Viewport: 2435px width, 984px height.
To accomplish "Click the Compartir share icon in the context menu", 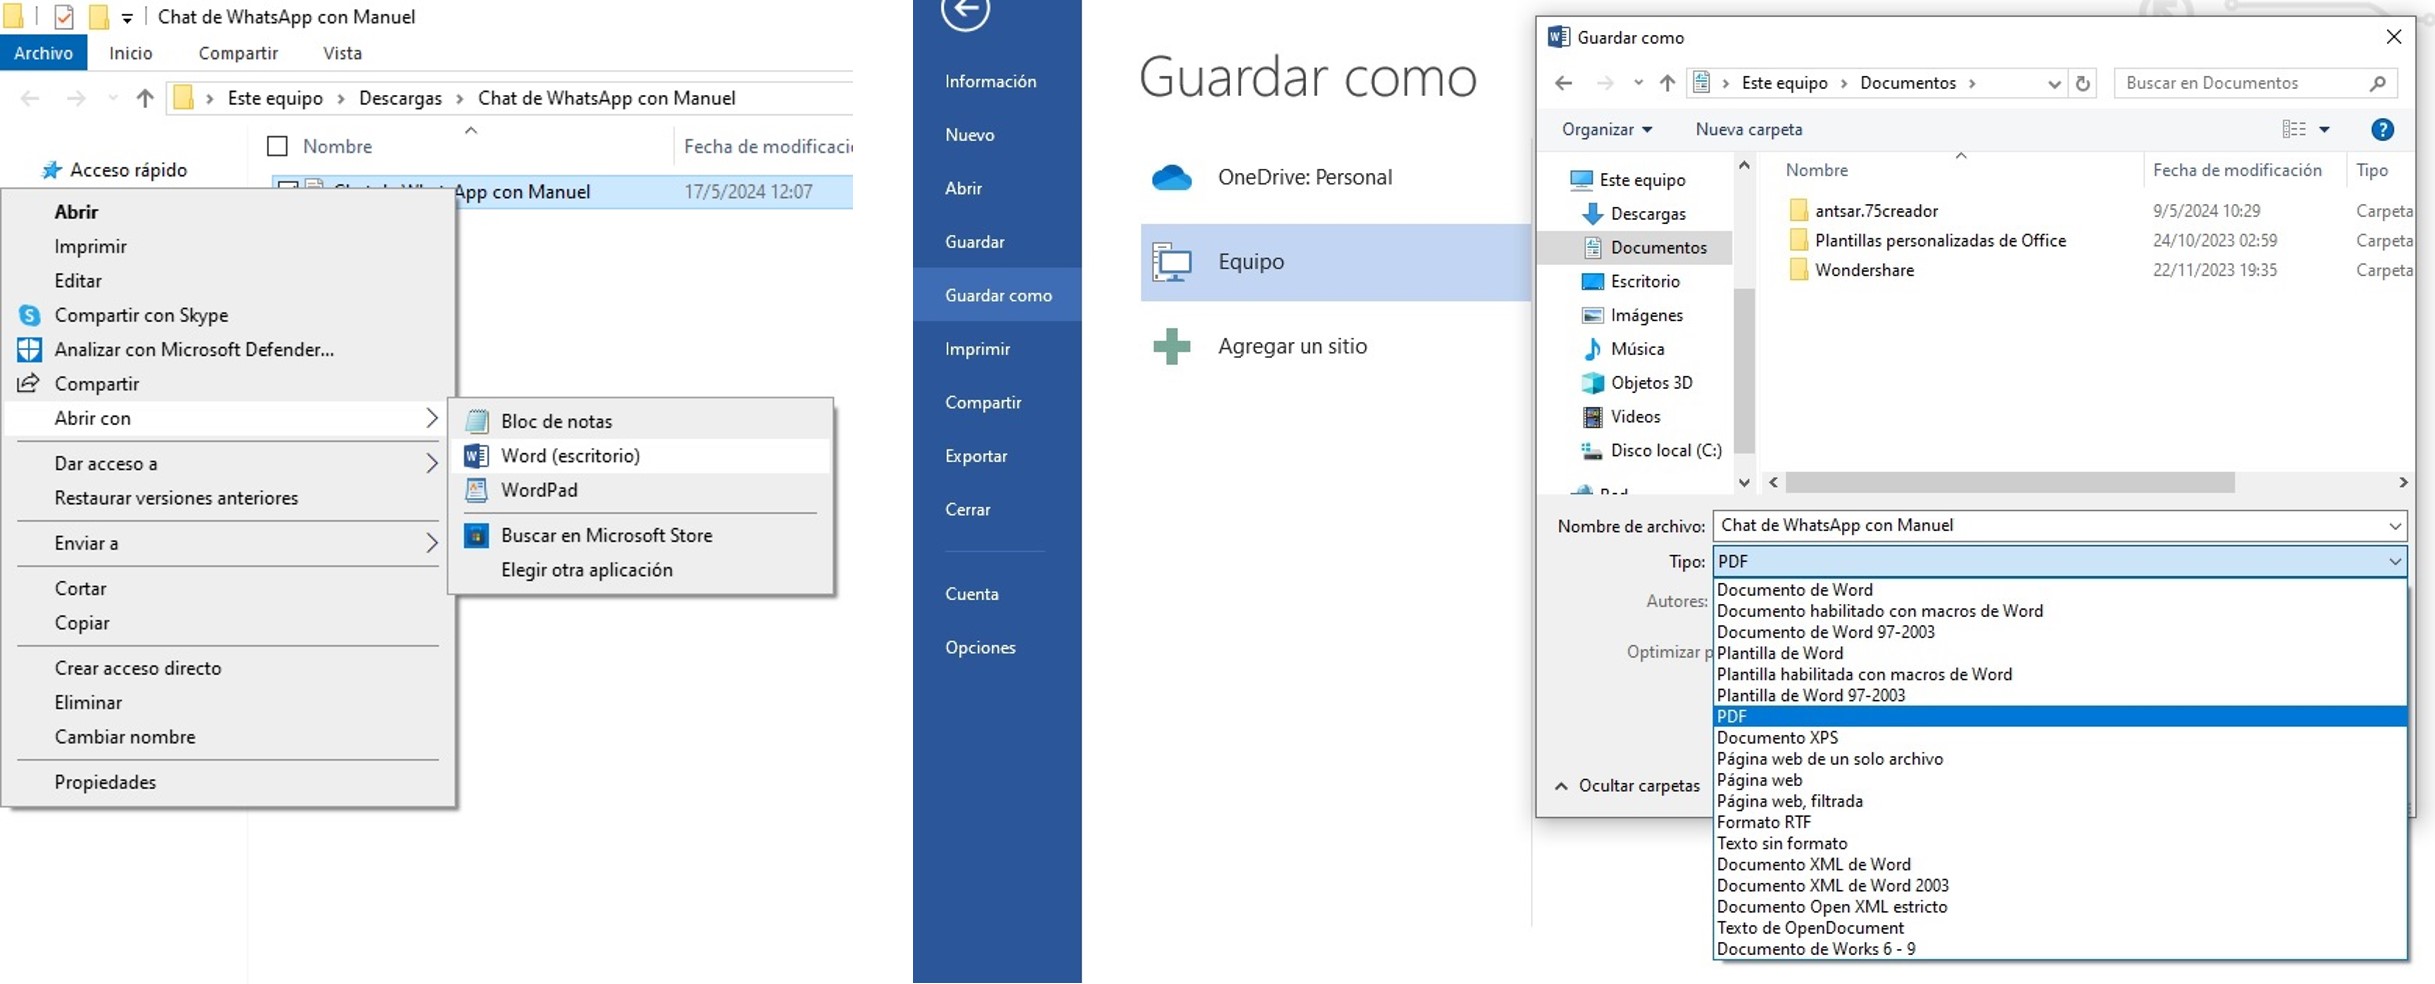I will tap(29, 383).
